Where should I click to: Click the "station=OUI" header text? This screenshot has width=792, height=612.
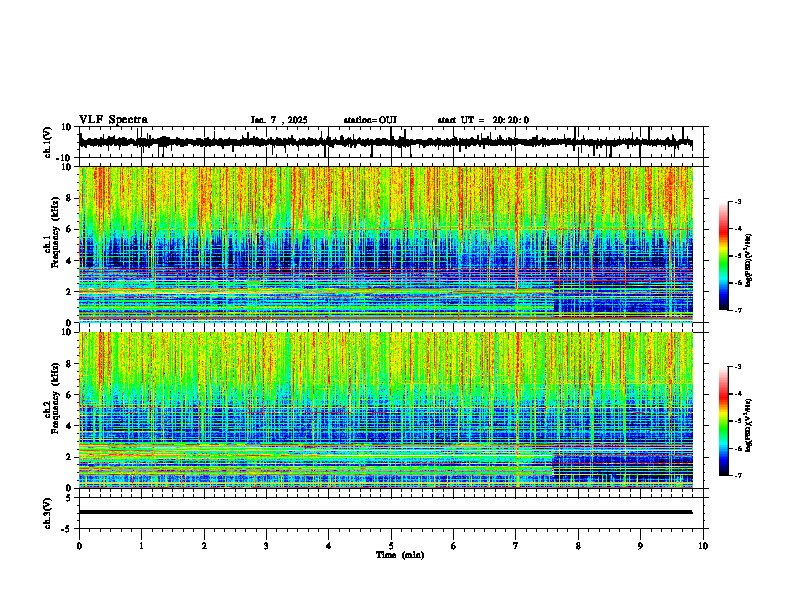point(370,120)
